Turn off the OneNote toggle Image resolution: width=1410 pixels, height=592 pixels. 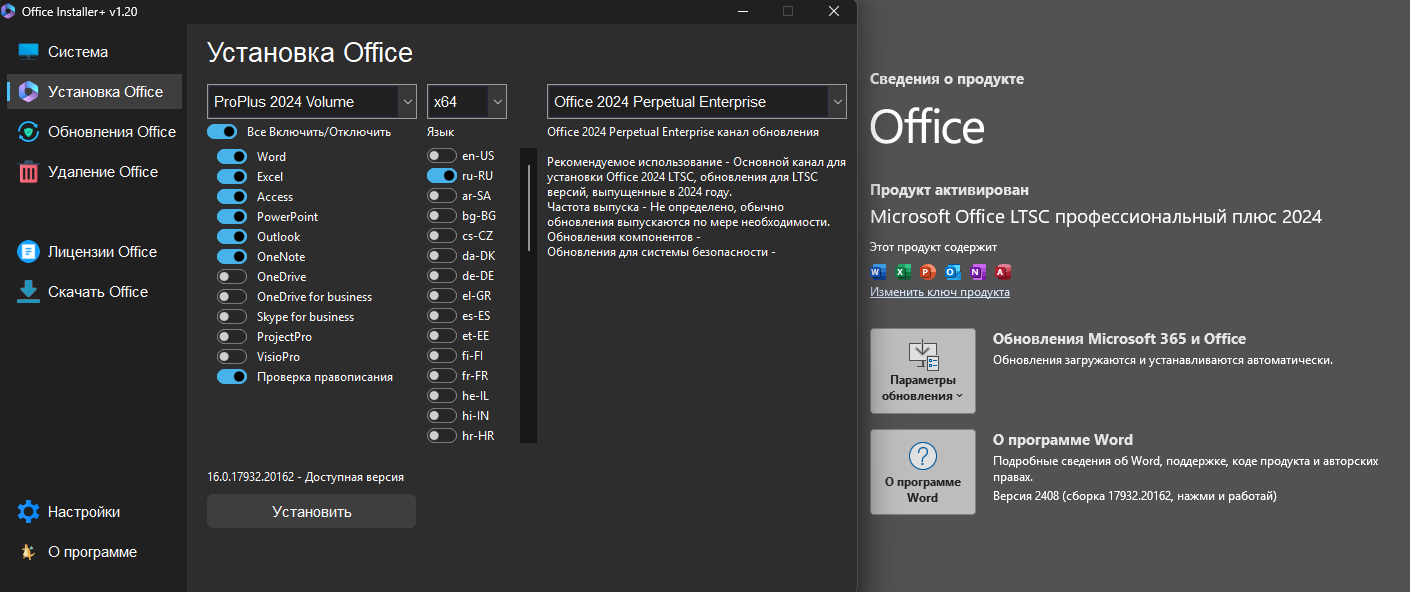point(232,257)
